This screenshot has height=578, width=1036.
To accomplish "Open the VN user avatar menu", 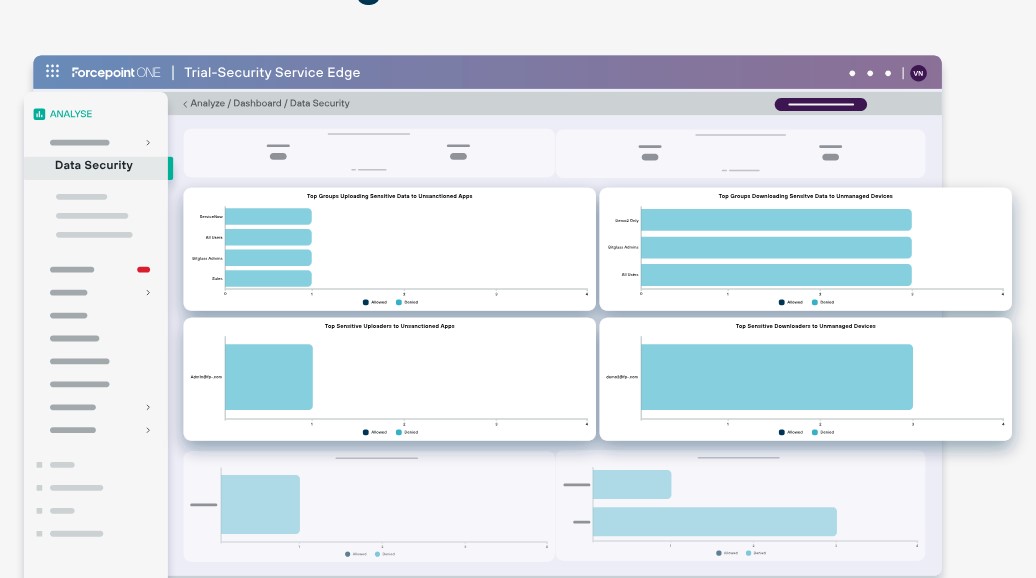I will pos(918,73).
